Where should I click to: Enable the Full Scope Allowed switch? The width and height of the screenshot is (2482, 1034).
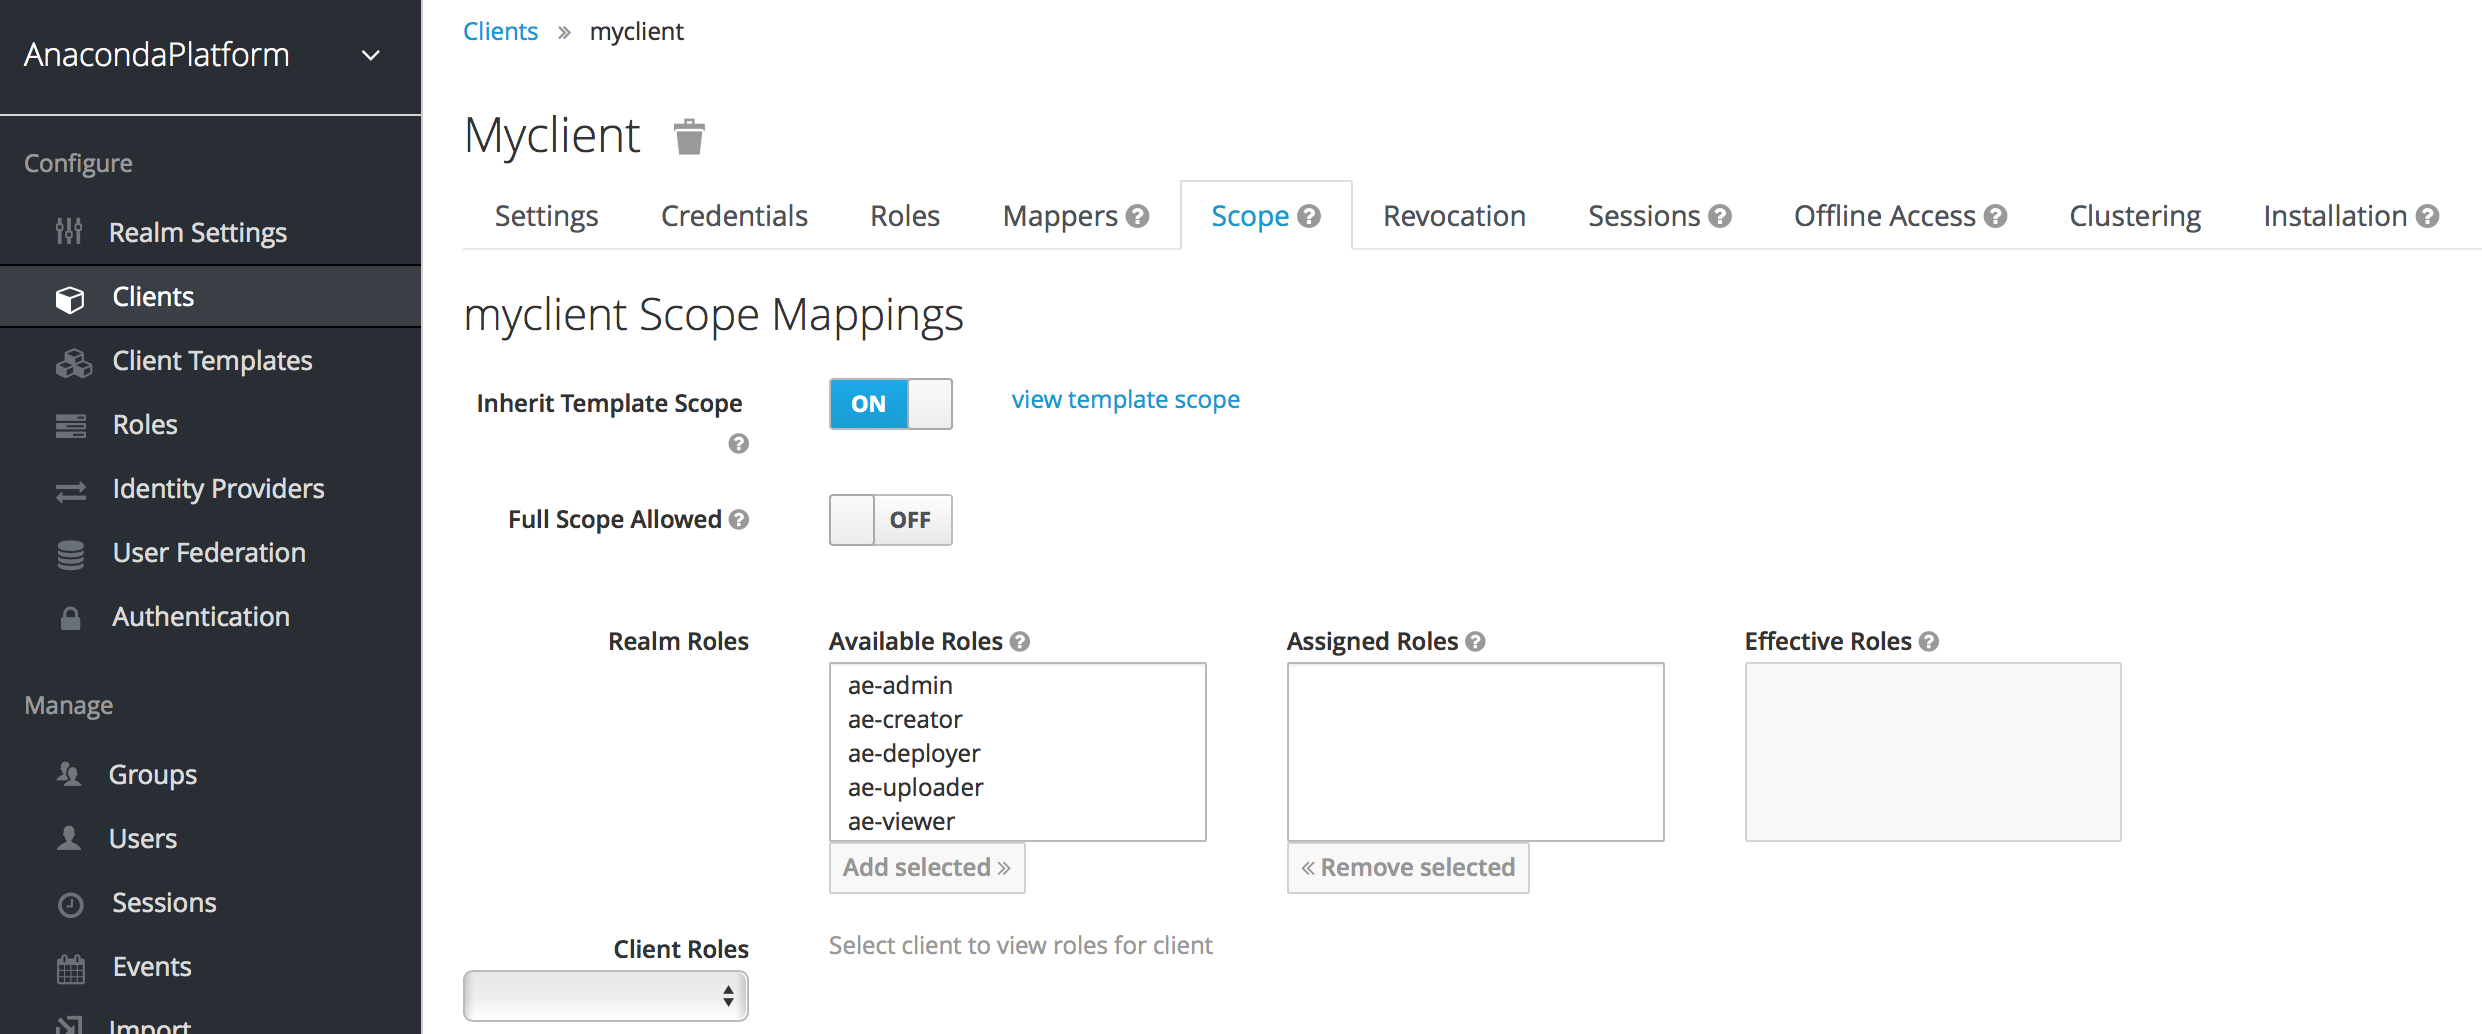890,520
